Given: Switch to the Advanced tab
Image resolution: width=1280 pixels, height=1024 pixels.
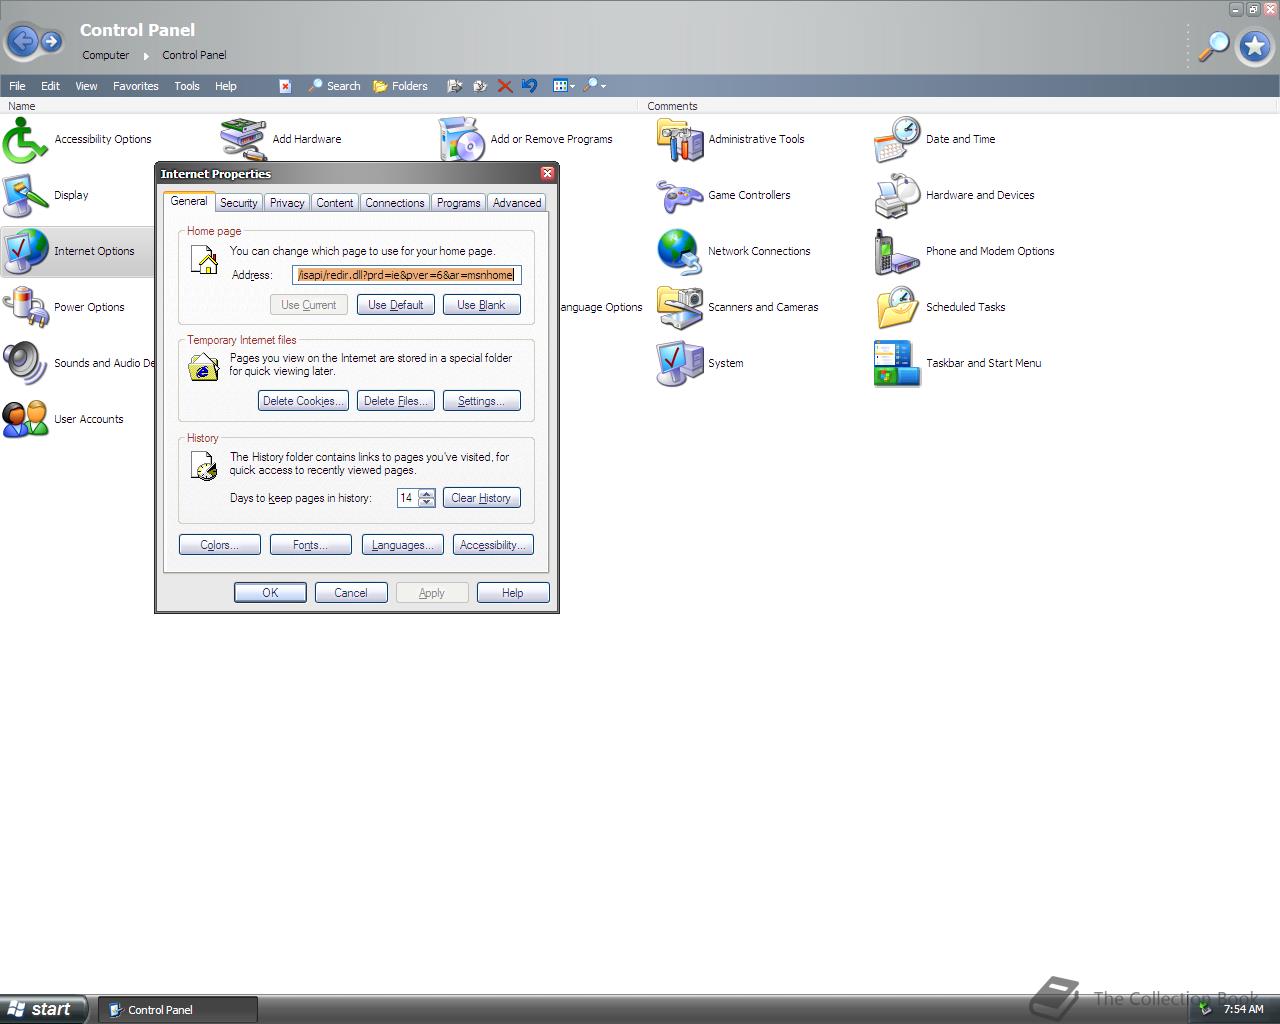Looking at the screenshot, I should pyautogui.click(x=517, y=203).
